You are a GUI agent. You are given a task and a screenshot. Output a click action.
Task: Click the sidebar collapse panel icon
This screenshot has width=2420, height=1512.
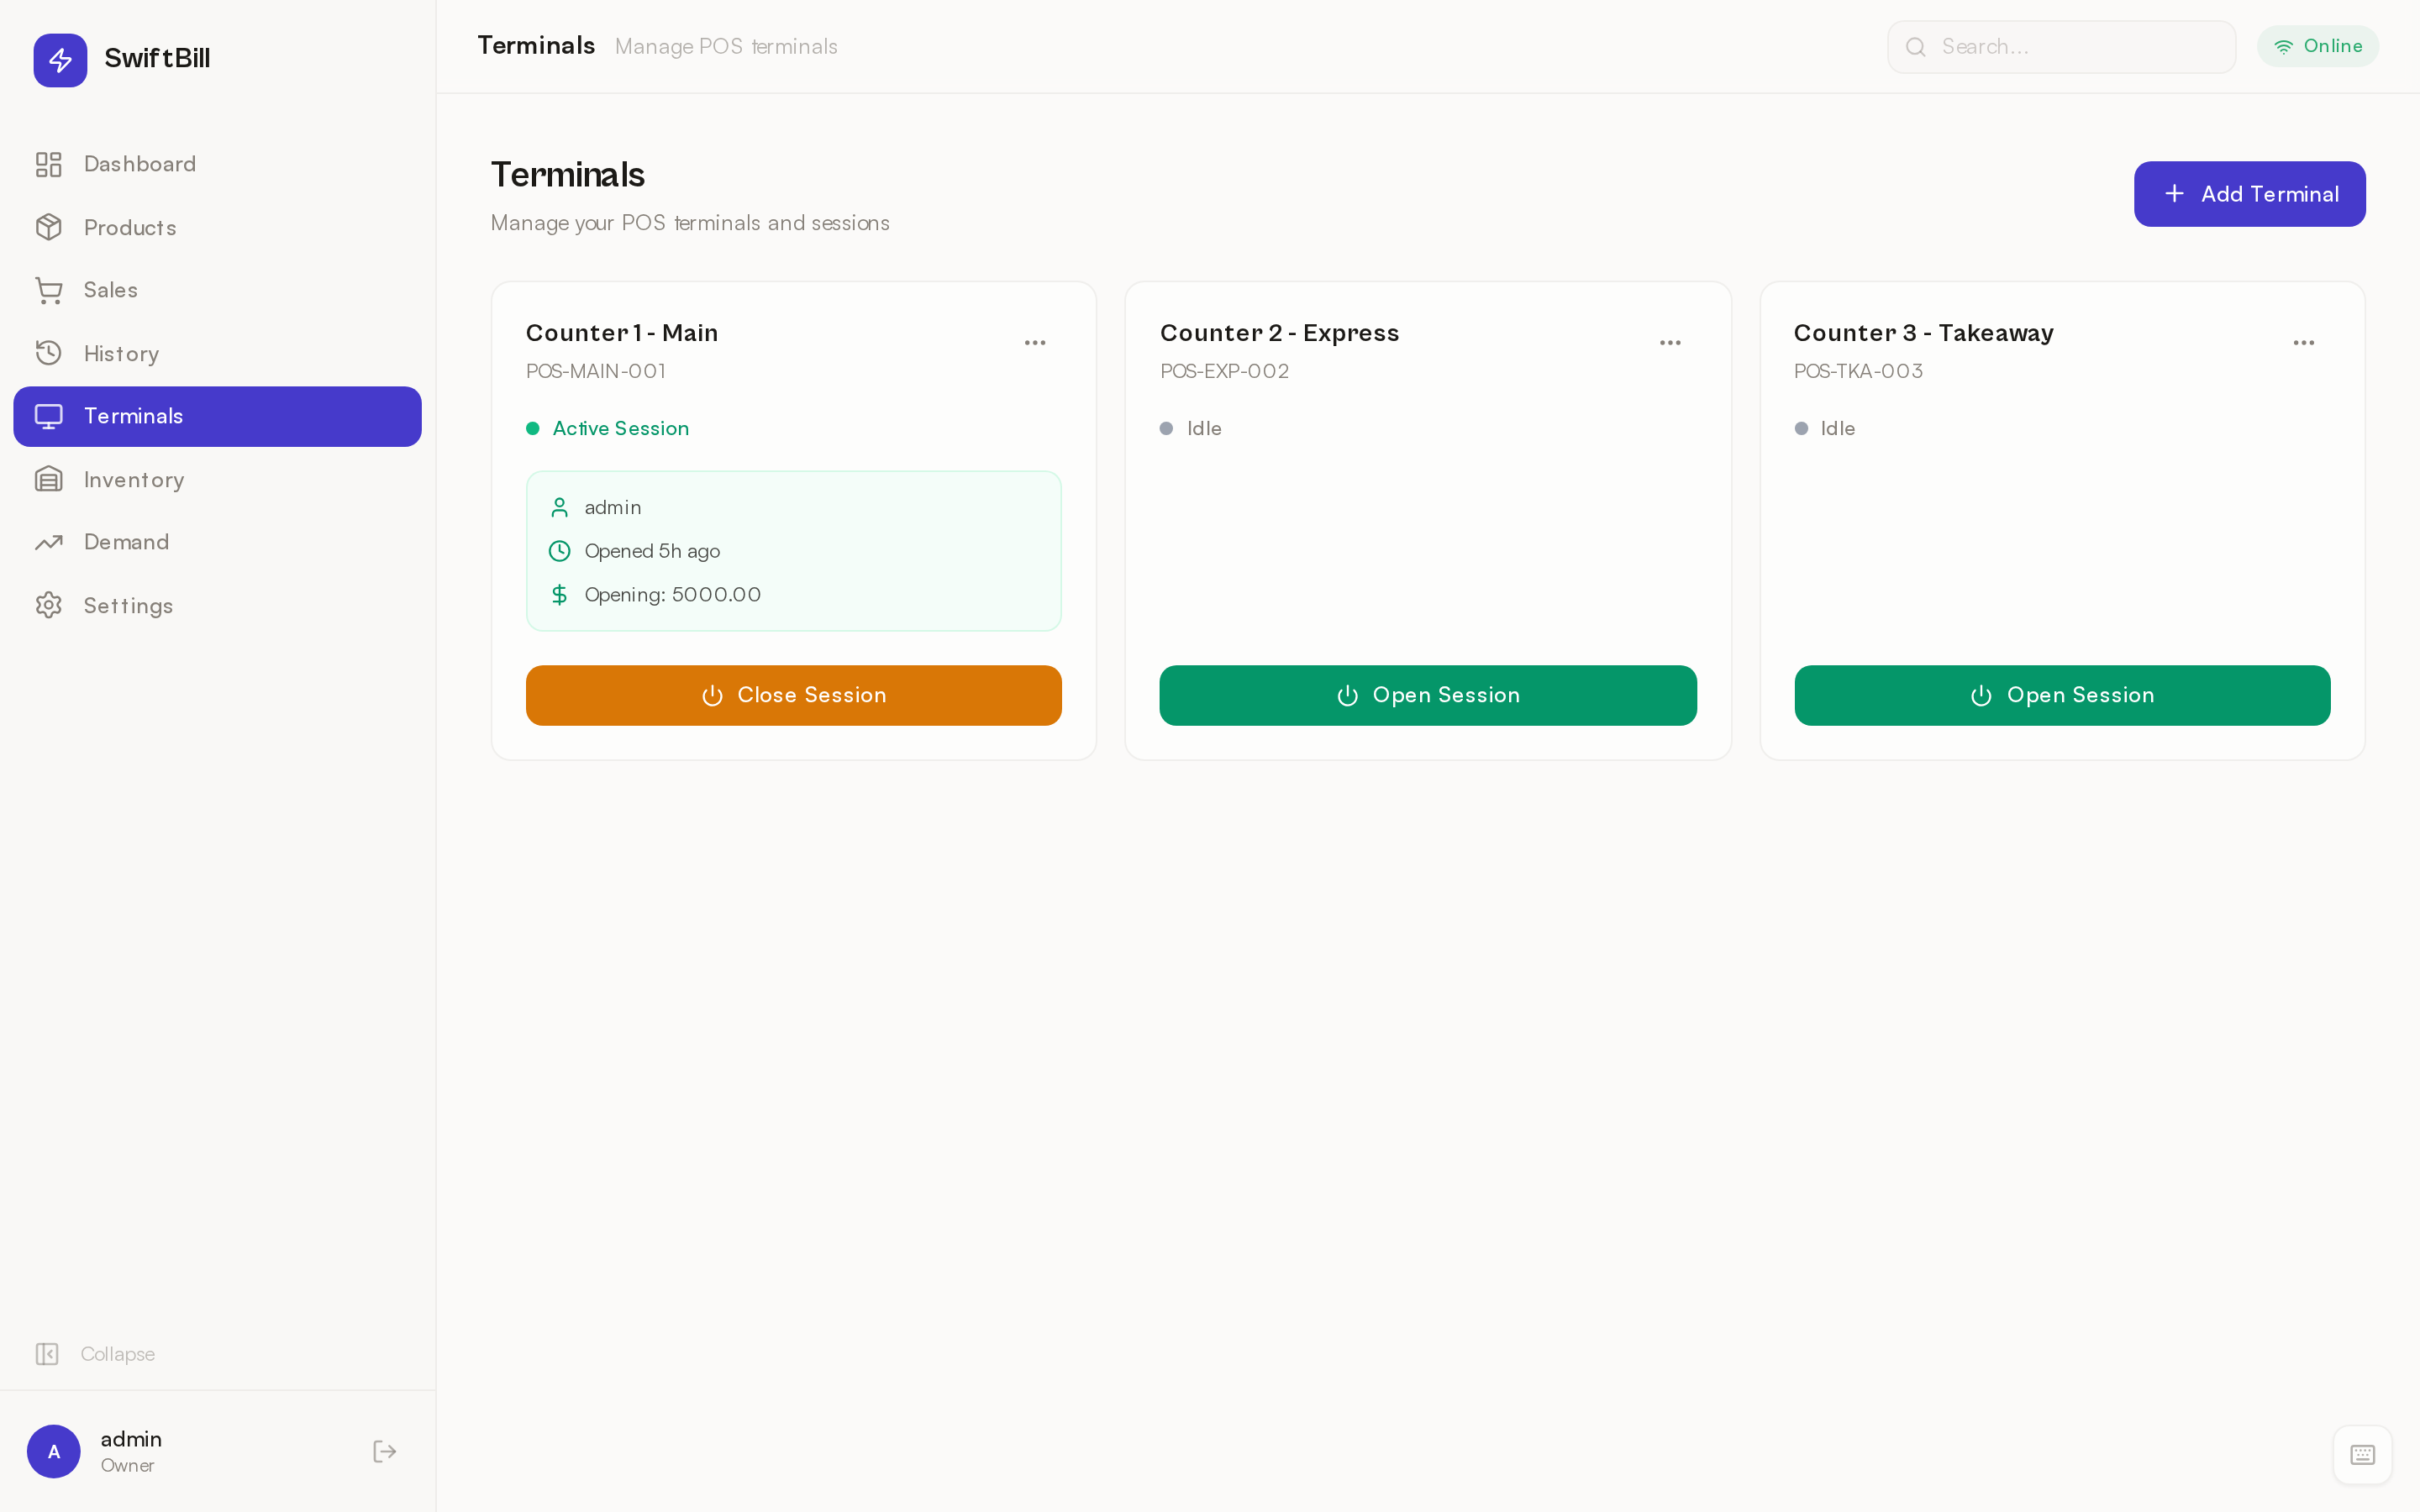(x=47, y=1354)
